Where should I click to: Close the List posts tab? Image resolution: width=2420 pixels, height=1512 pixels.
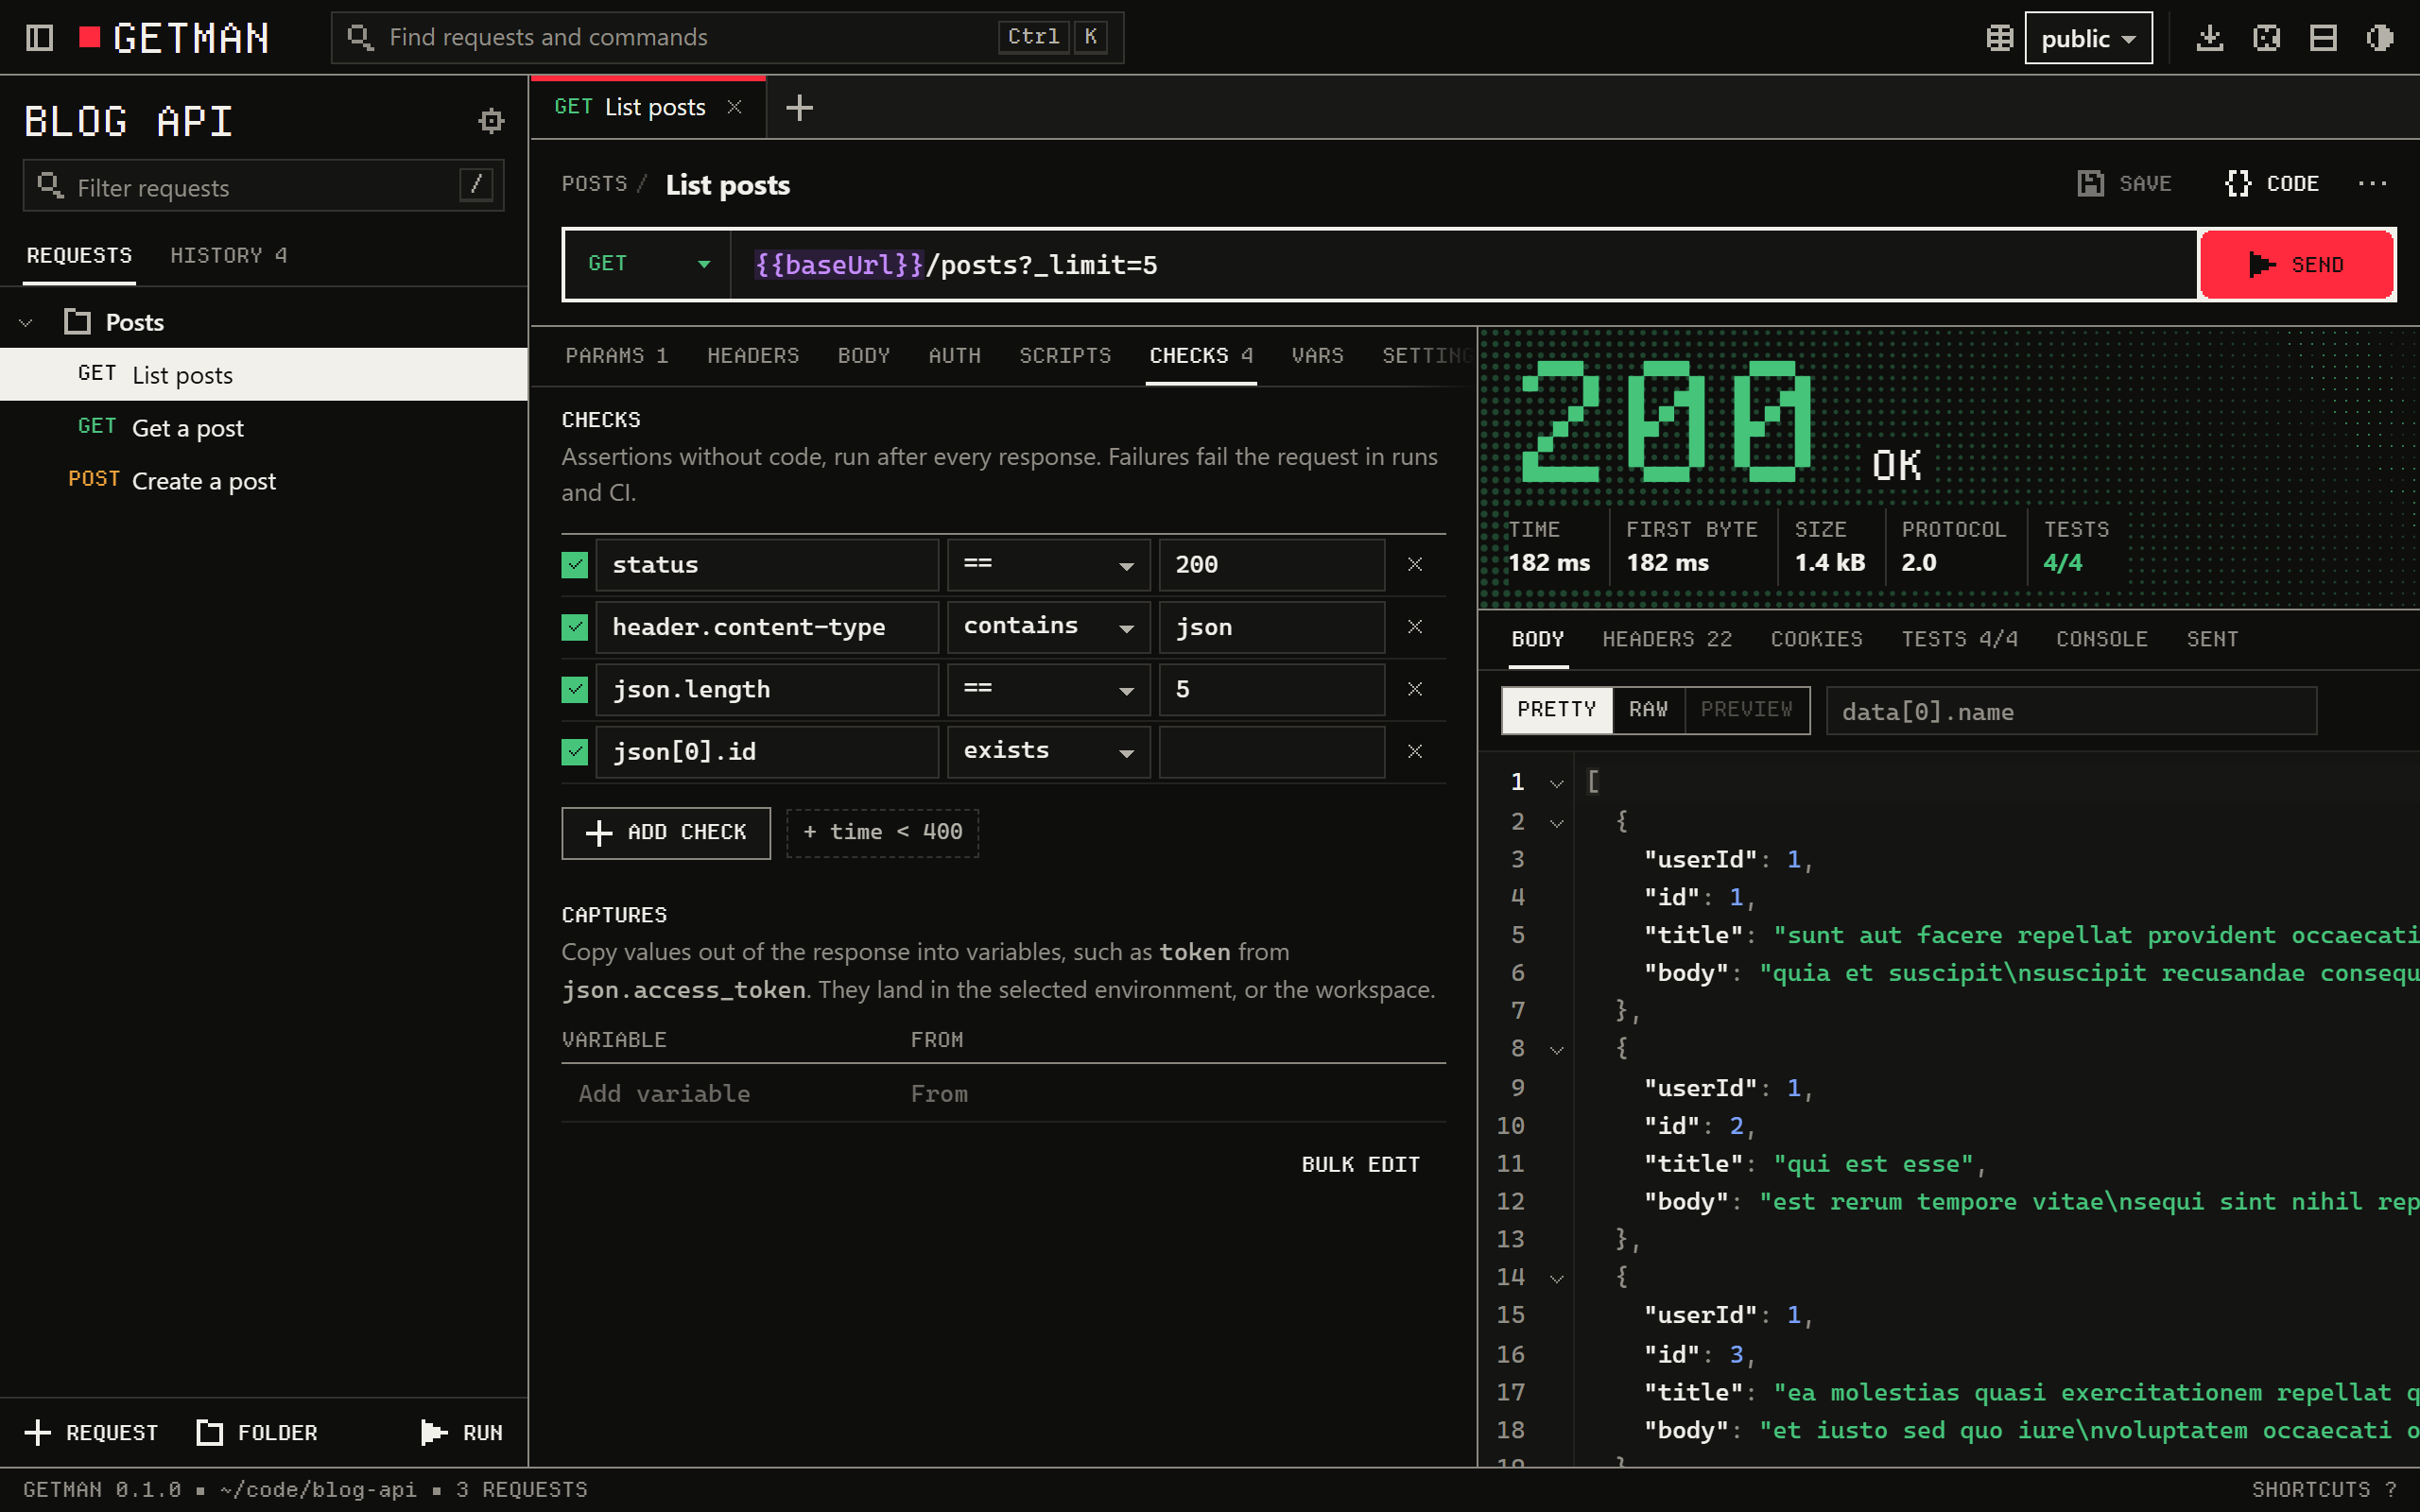tap(734, 107)
